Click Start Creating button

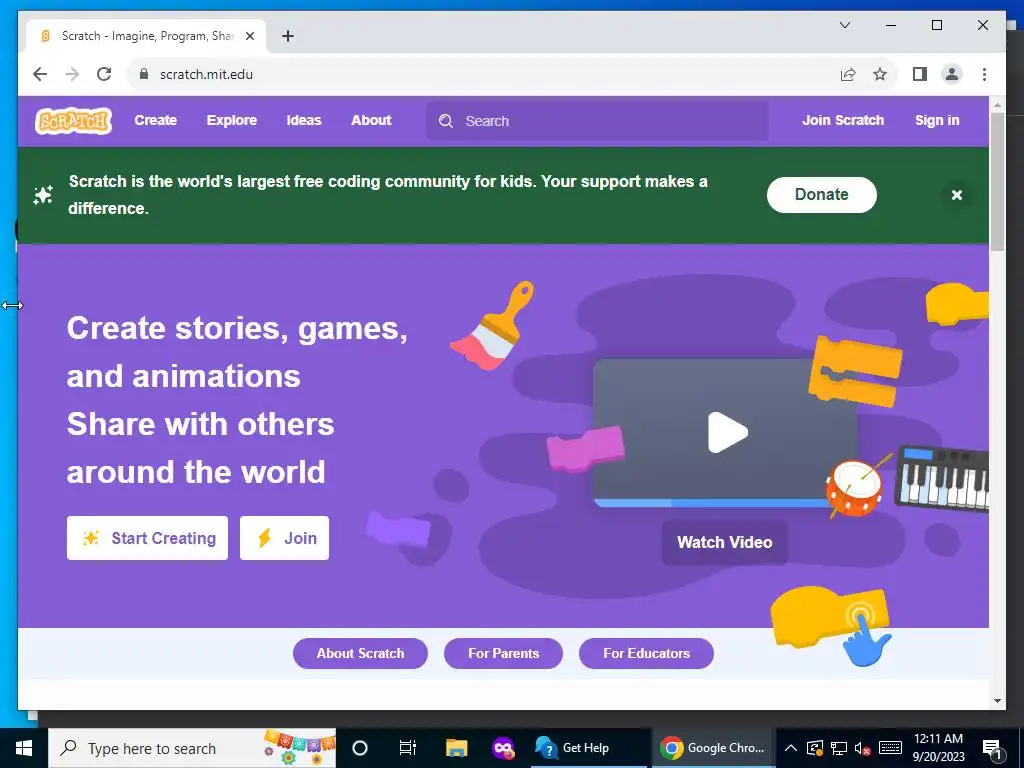tap(148, 538)
